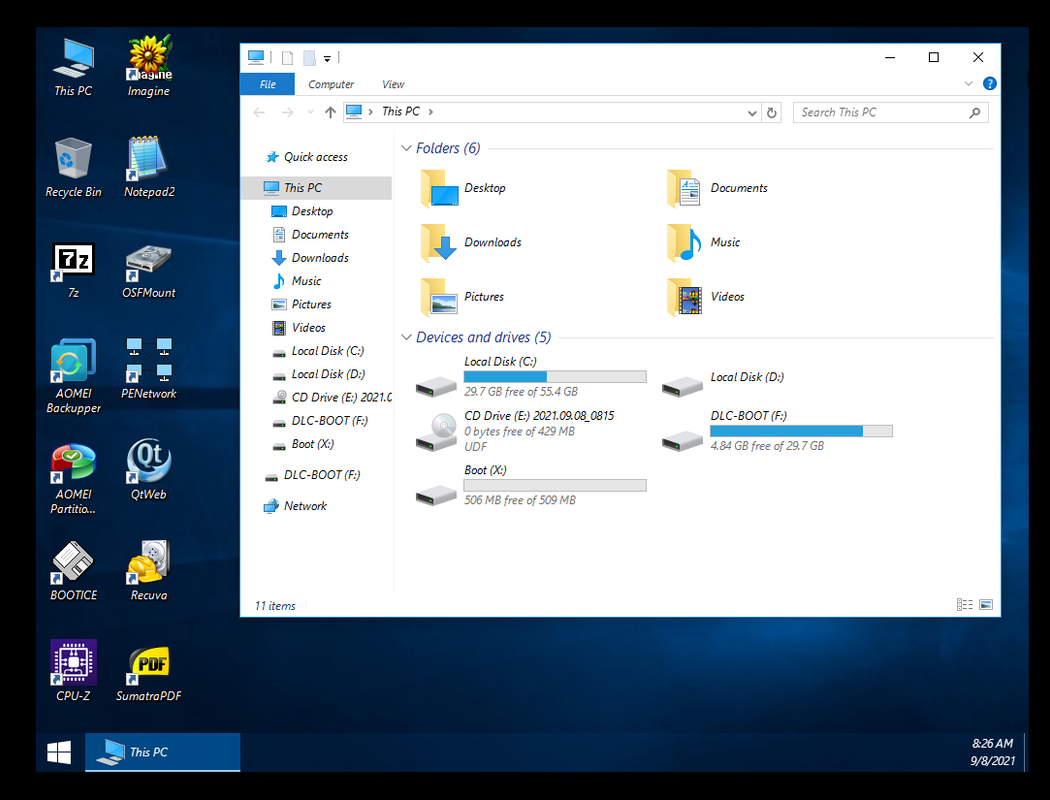Click the Properties icon in quick access toolbar
Viewport: 1050px width, 800px height.
[287, 58]
